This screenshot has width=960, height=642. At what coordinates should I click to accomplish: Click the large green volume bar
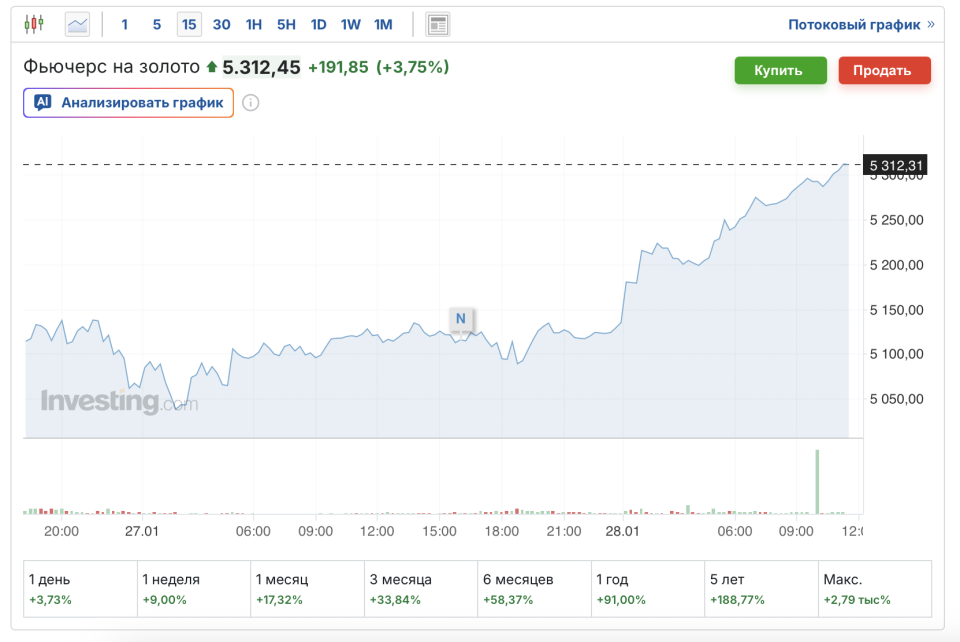817,481
